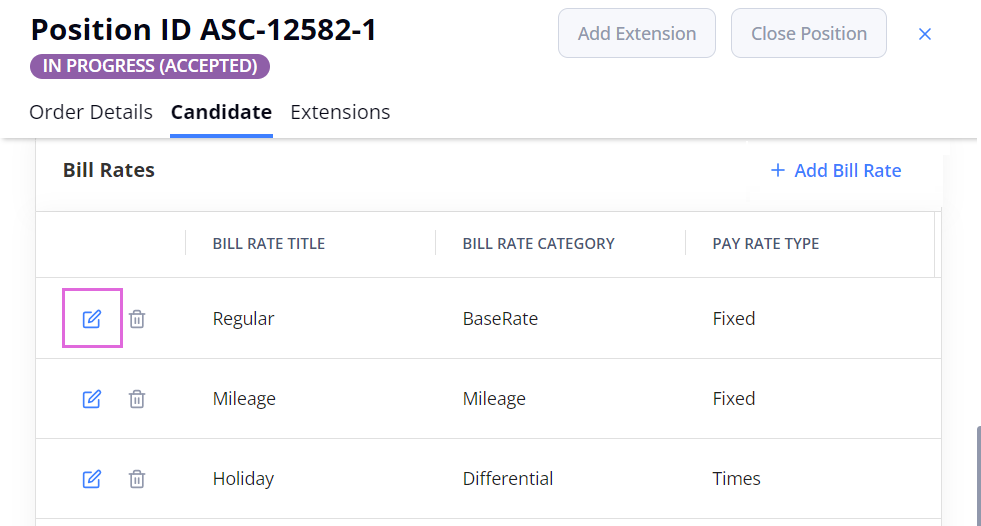Delete the Mileage bill rate

137,399
